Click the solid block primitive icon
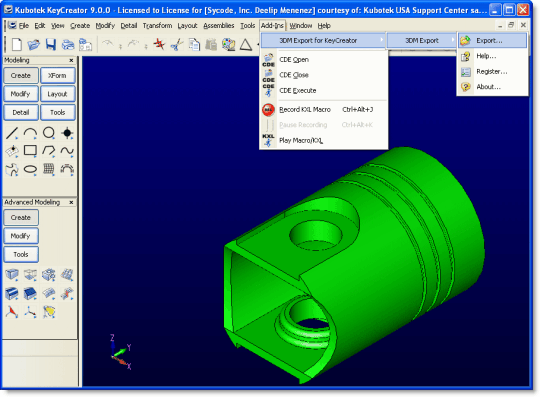The image size is (540, 397). 12,275
